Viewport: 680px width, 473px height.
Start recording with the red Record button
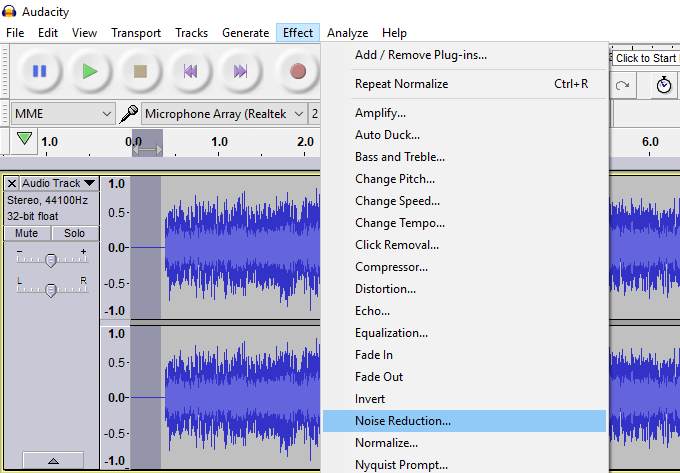click(298, 71)
